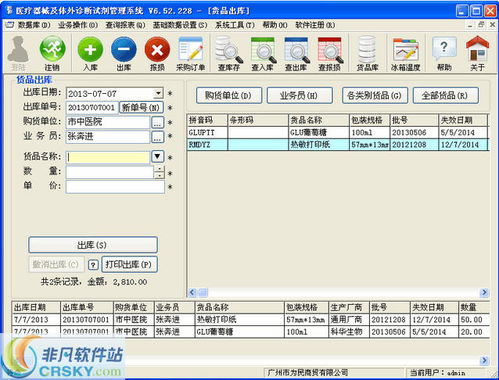
Task: Click the blue 出库 stock-out icon
Action: pos(124,53)
